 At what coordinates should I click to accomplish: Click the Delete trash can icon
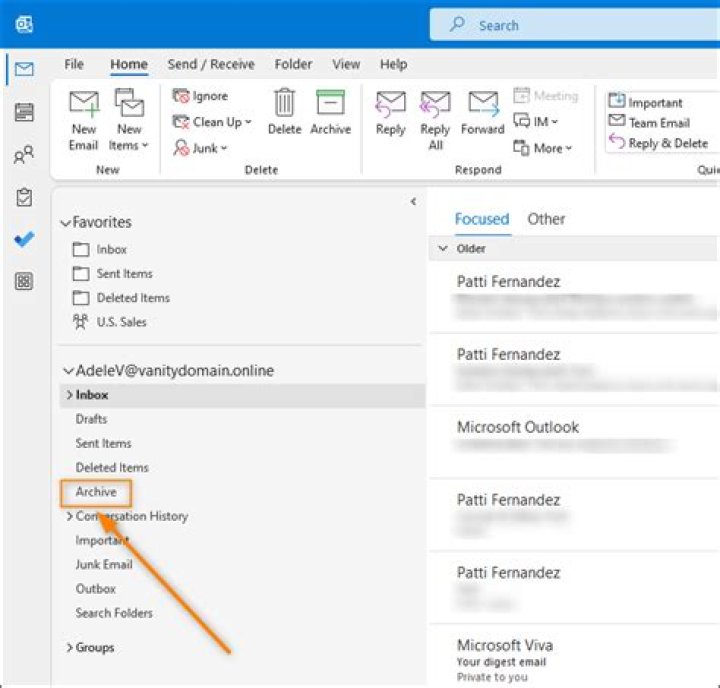pyautogui.click(x=284, y=105)
